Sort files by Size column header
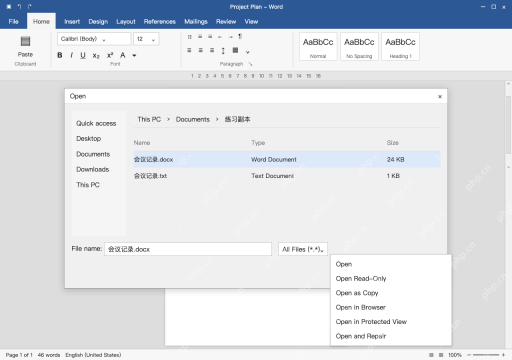This screenshot has width=512, height=360. click(x=393, y=143)
